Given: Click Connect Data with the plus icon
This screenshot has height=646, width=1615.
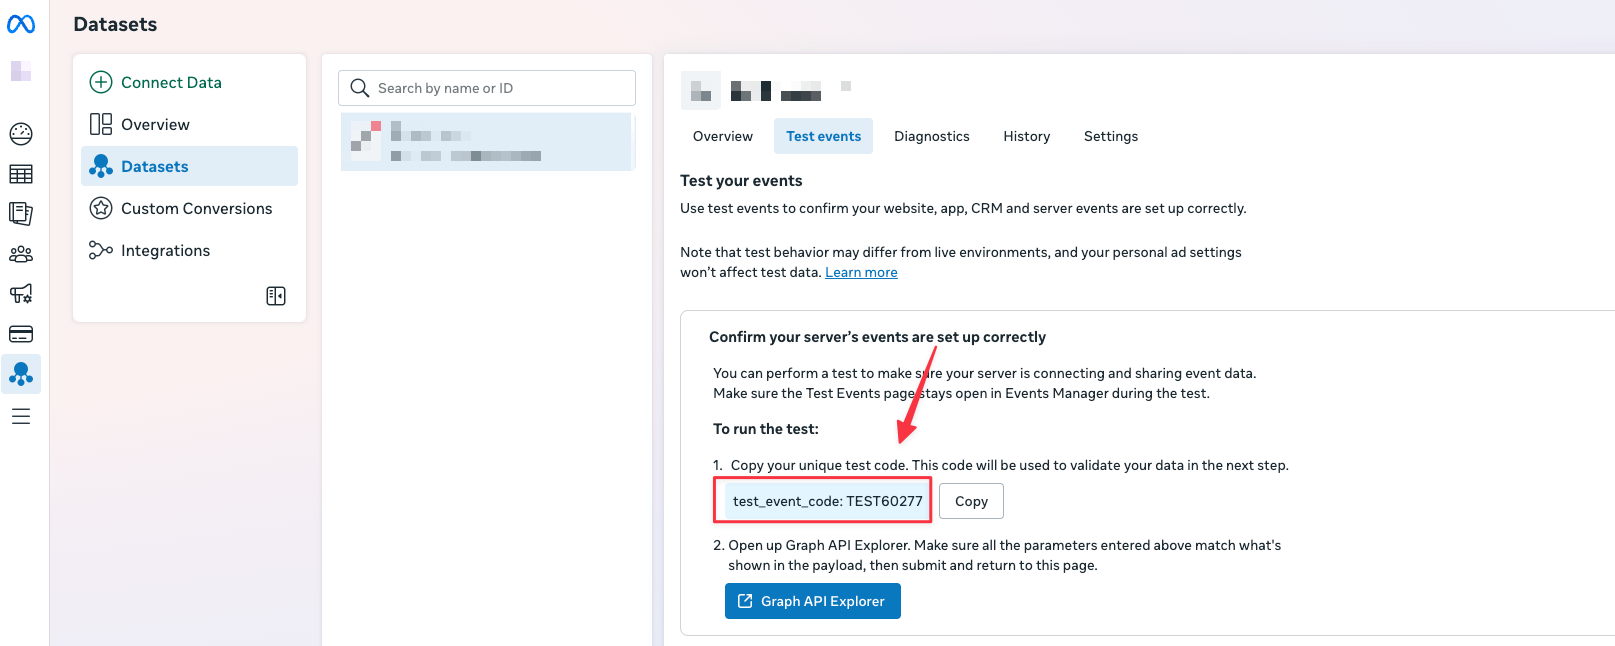Looking at the screenshot, I should (156, 82).
